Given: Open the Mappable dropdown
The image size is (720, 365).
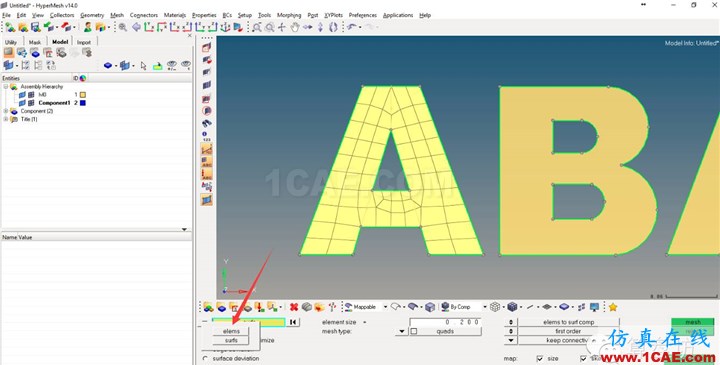Looking at the screenshot, I should [x=385, y=307].
